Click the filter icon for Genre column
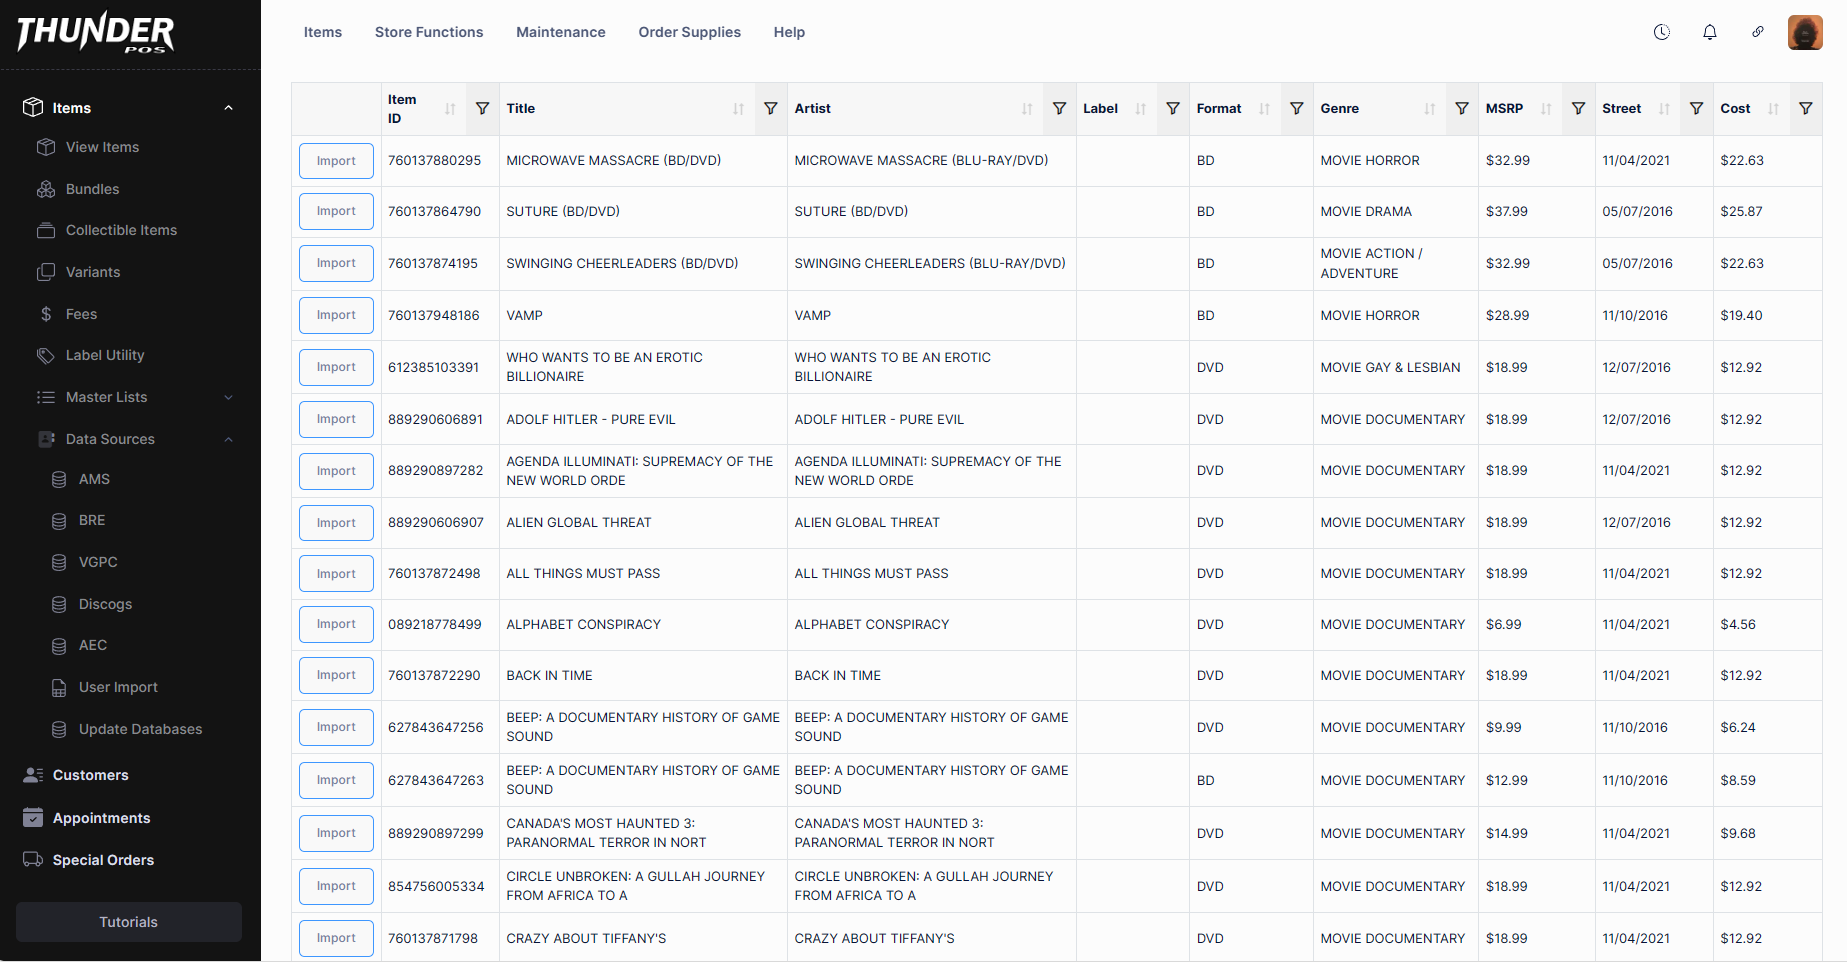 click(x=1461, y=109)
